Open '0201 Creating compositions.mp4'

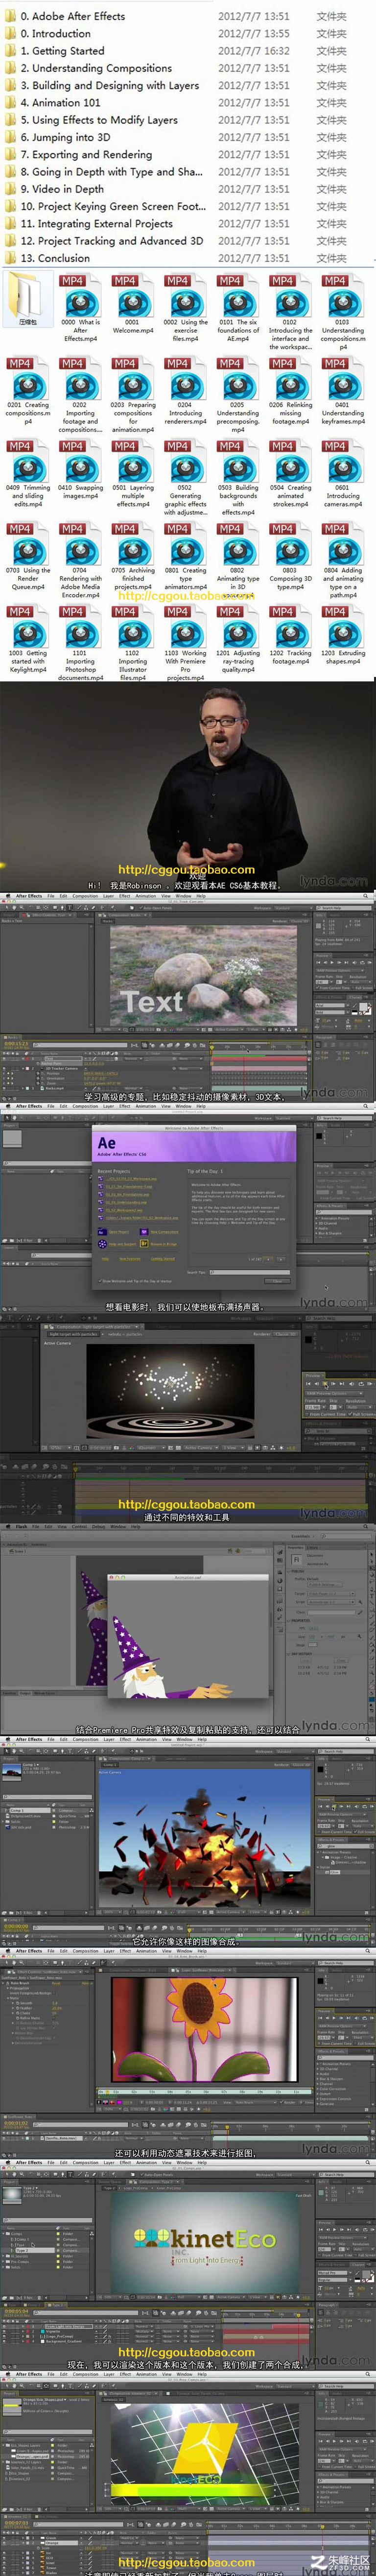(27, 392)
